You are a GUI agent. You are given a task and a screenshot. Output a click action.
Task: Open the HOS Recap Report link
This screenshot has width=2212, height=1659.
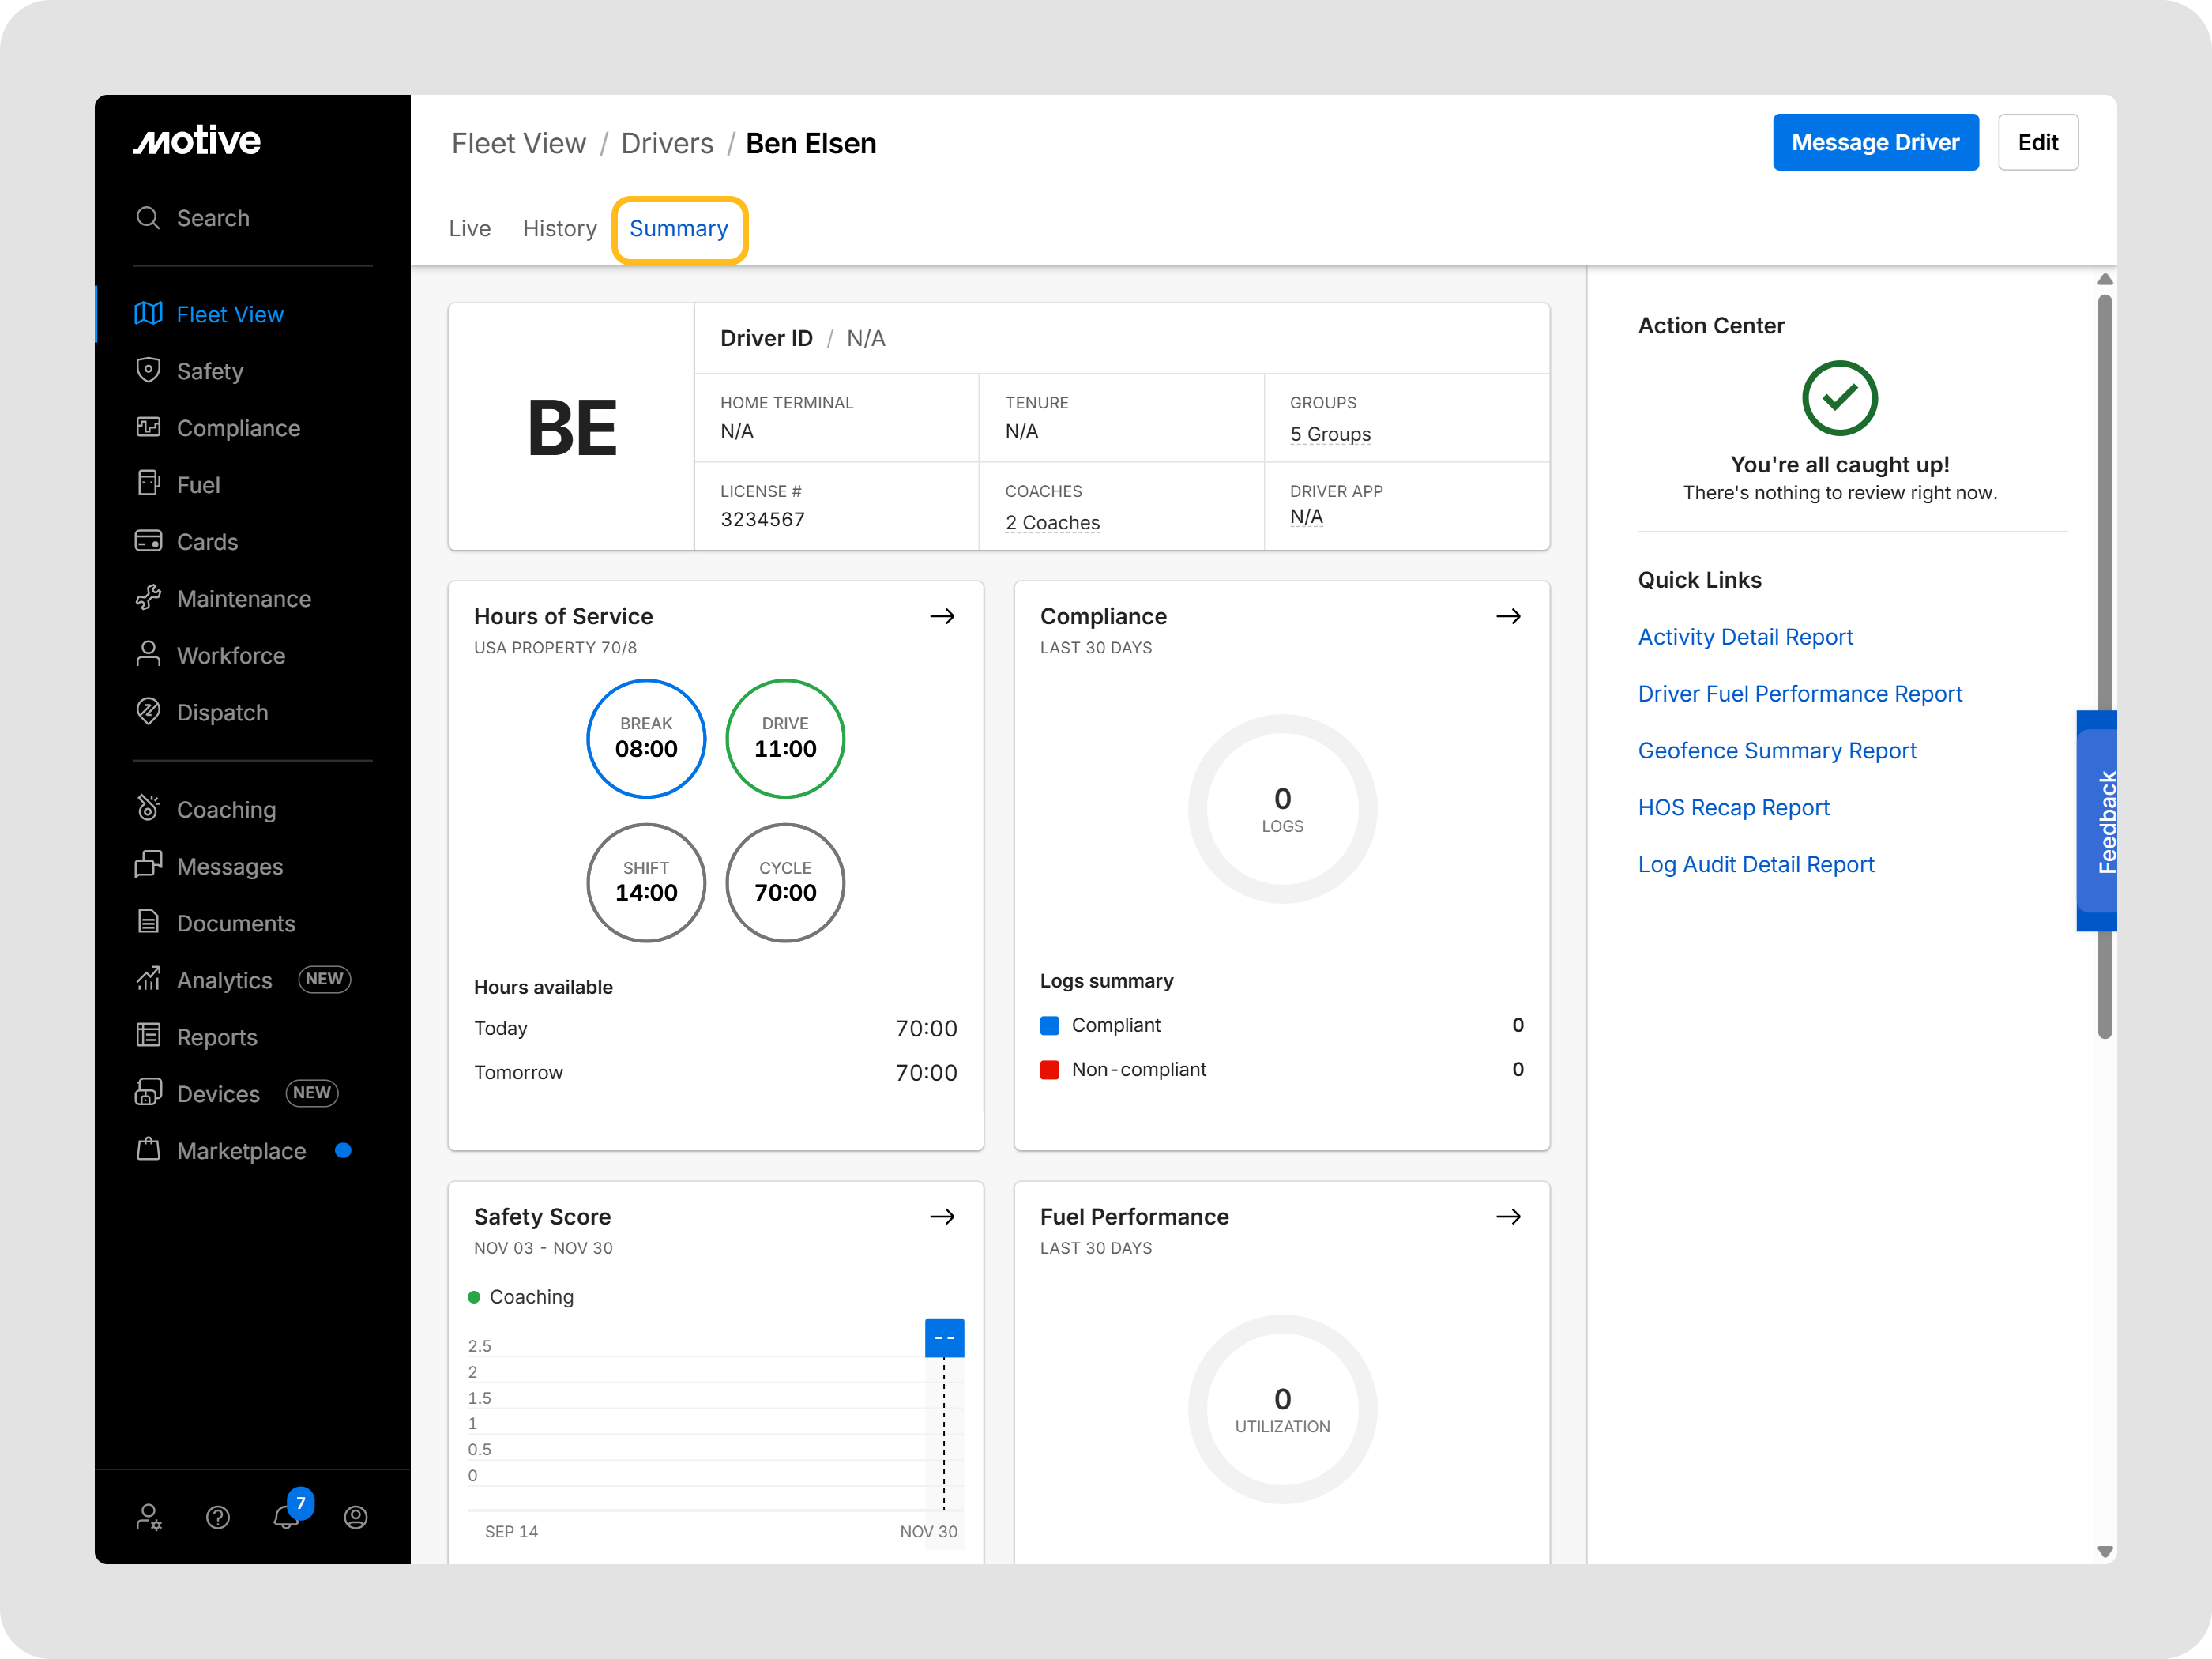tap(1733, 807)
